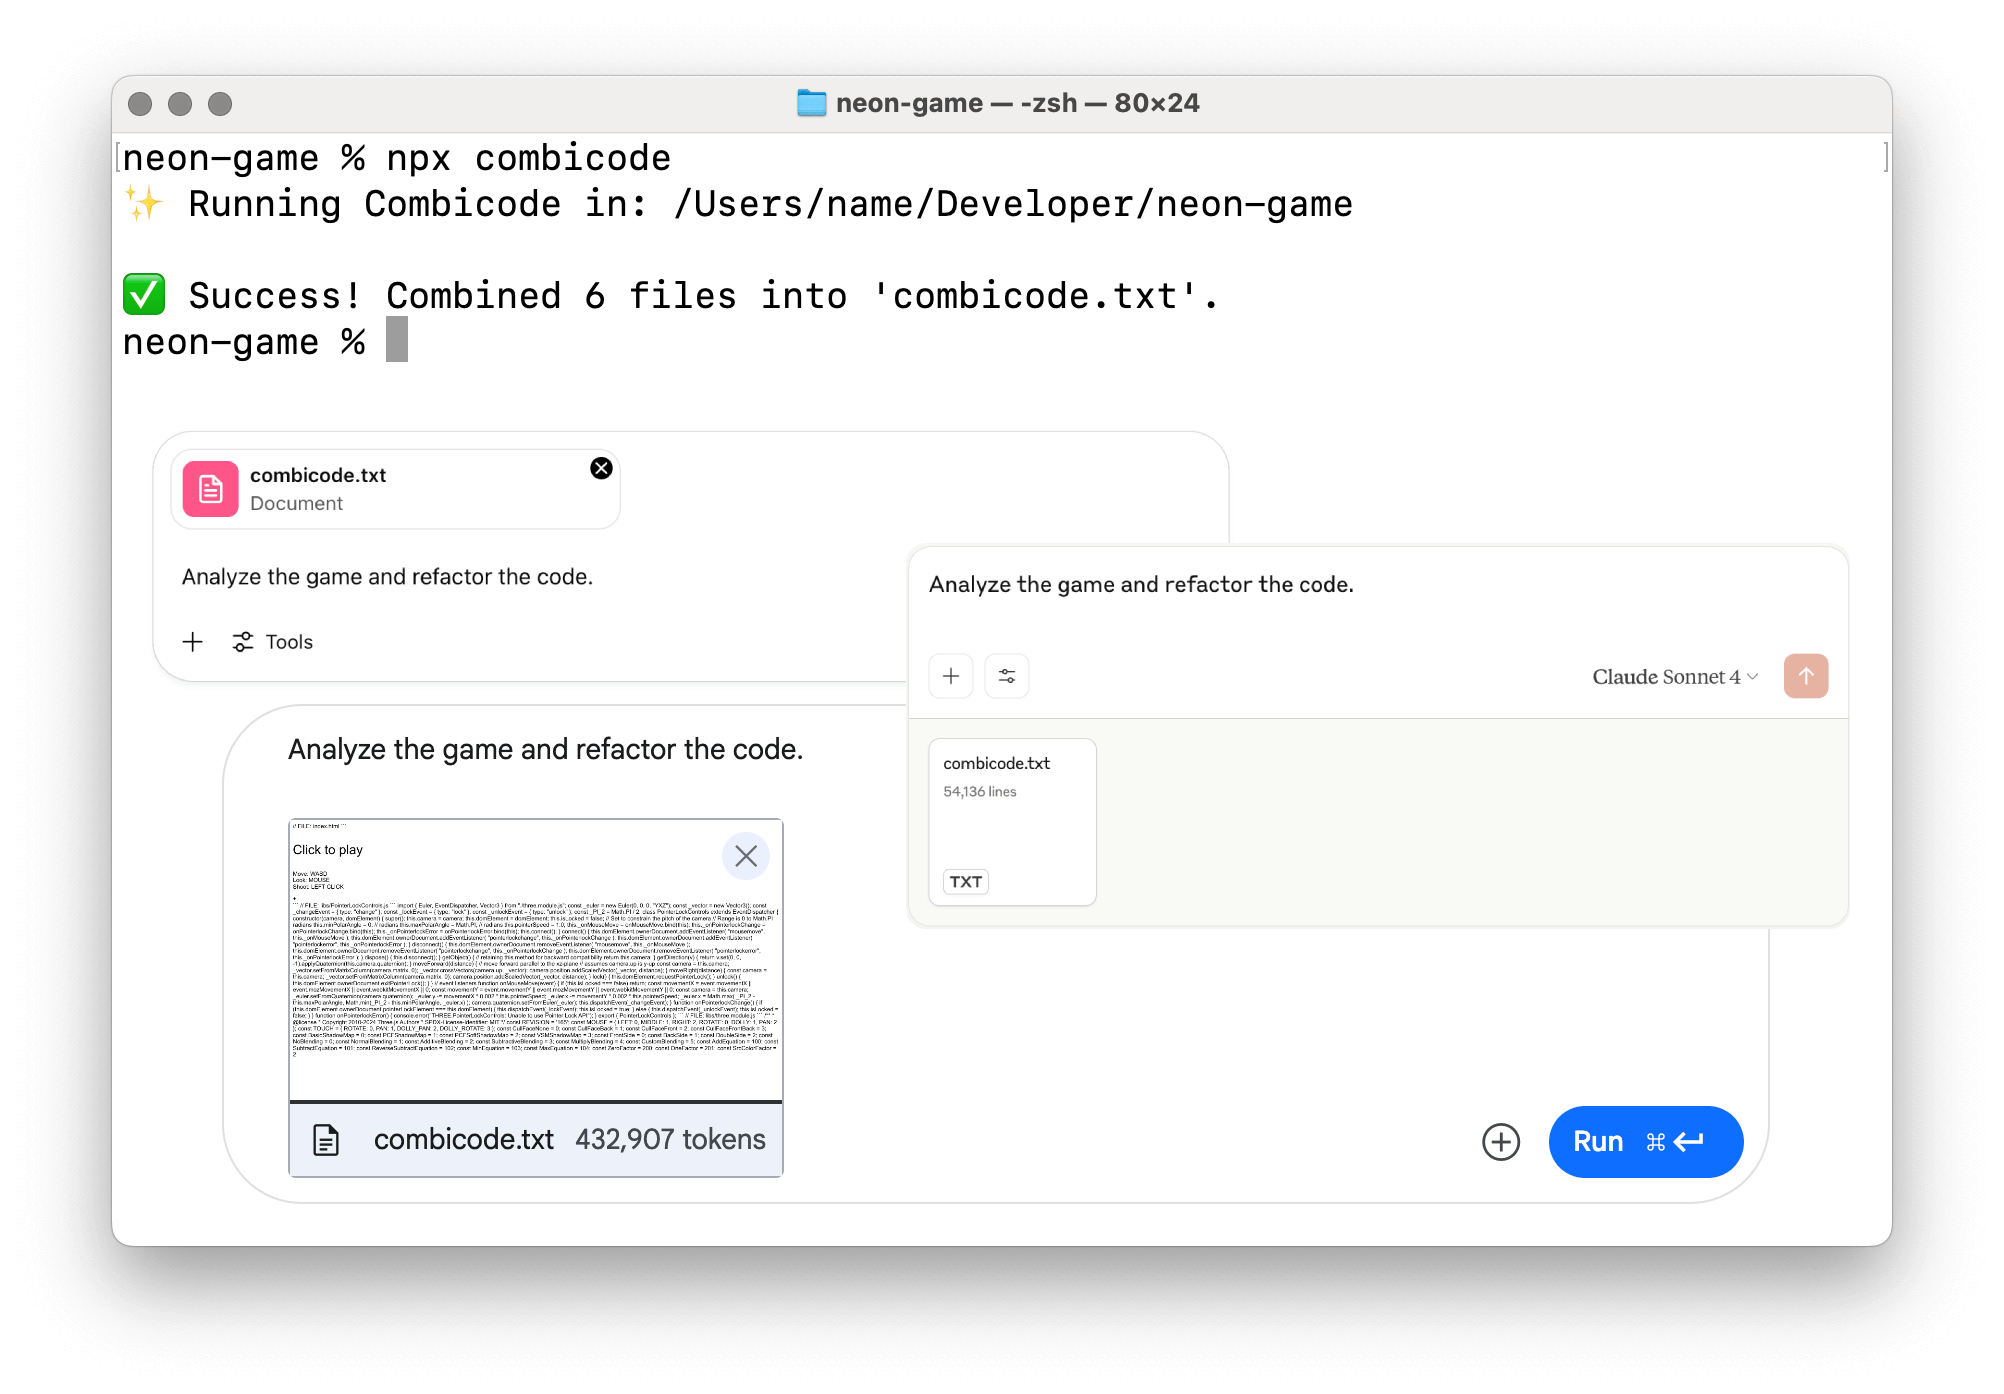Select the combicode.txt card showing 54,136 lines
Image resolution: width=2004 pixels, height=1394 pixels.
point(1011,822)
